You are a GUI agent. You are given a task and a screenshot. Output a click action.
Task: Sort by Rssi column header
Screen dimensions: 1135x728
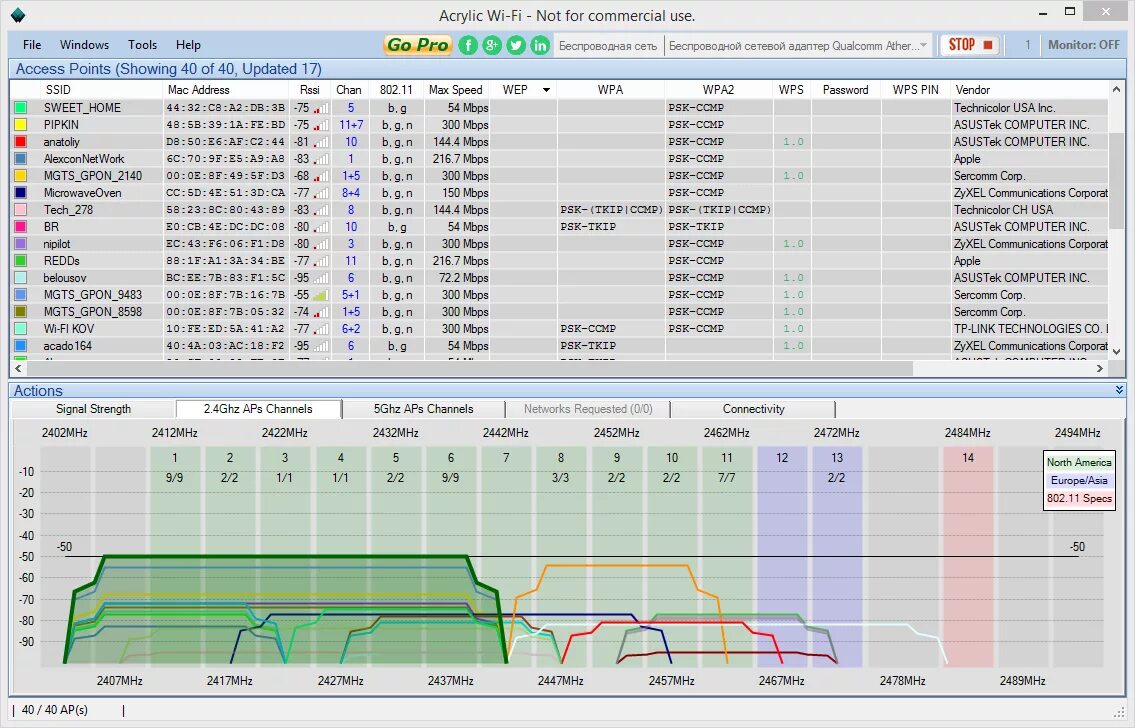310,90
